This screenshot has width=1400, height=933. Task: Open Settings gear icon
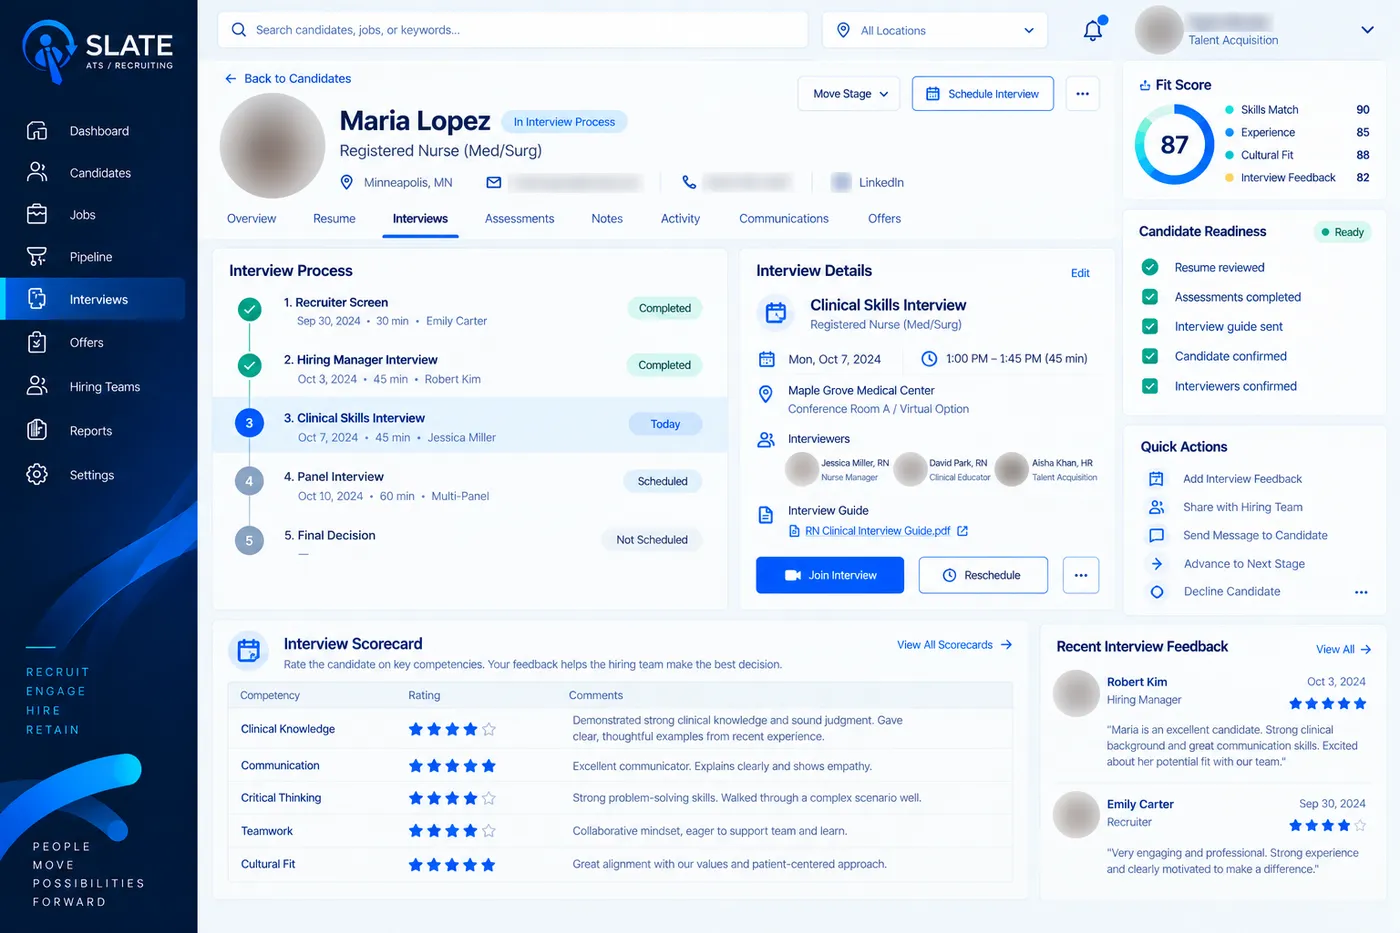(x=37, y=474)
